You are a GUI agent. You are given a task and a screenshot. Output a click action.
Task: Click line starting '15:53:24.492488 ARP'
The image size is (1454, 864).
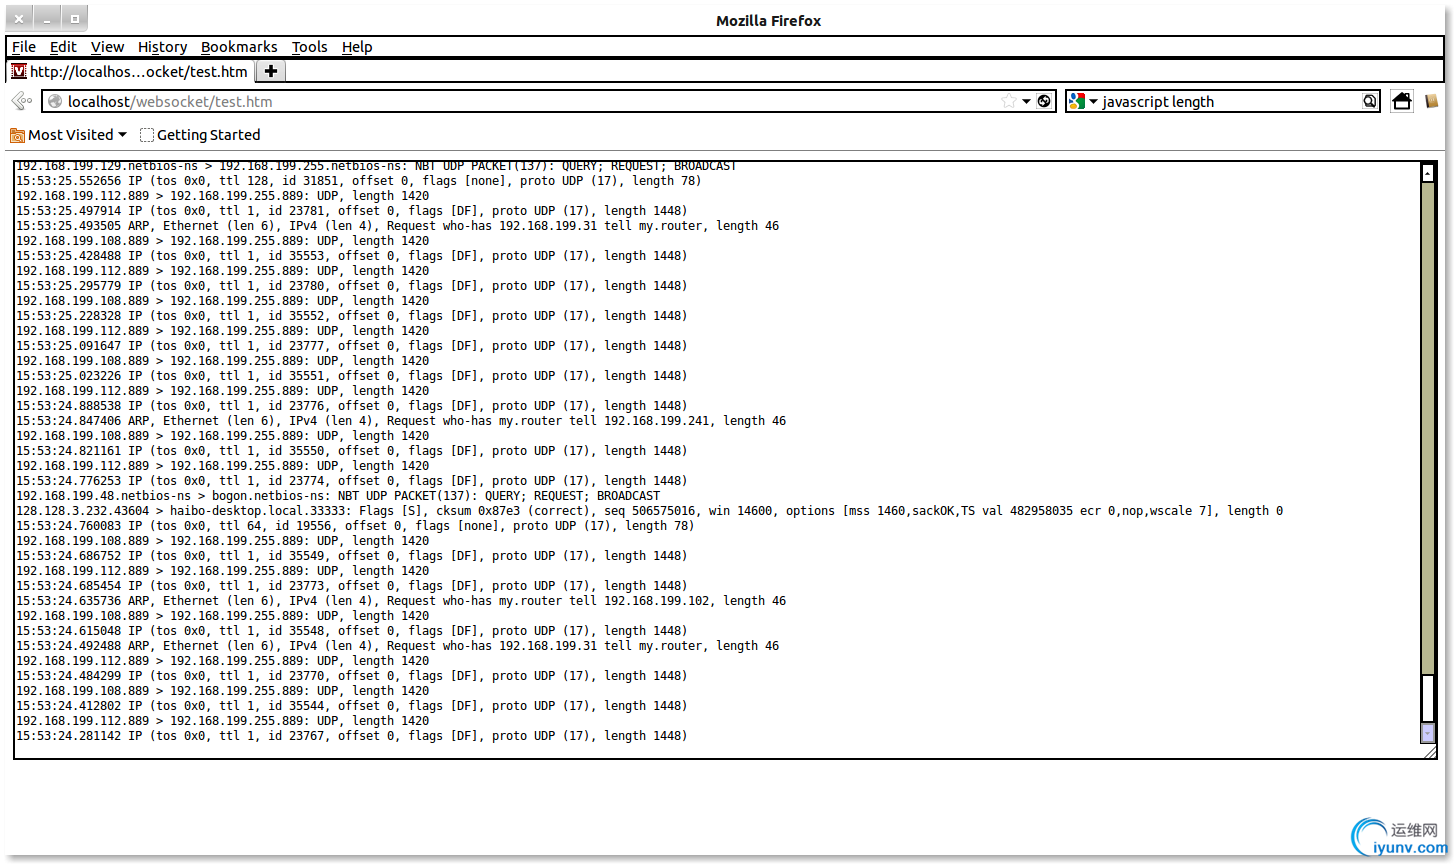point(397,646)
